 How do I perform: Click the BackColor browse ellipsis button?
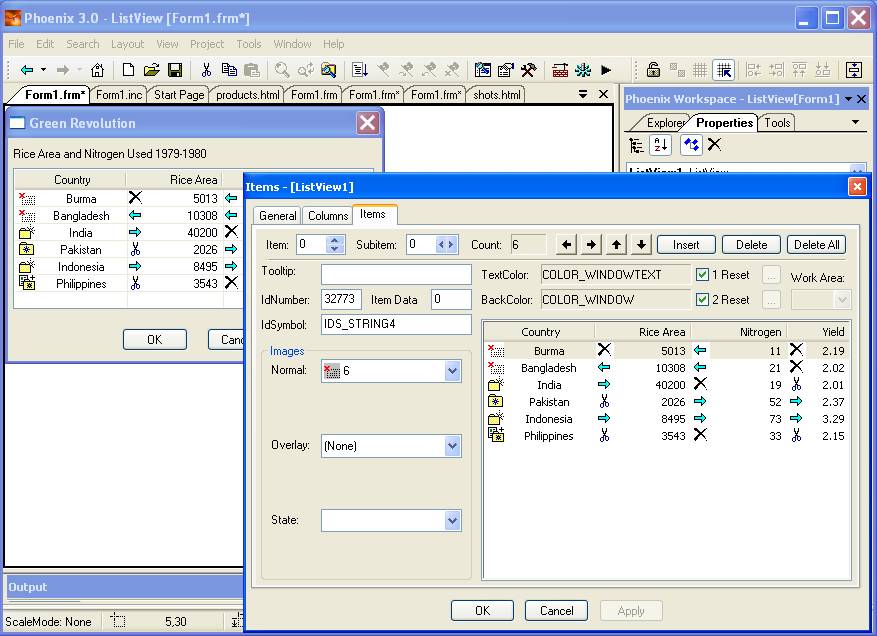[771, 300]
